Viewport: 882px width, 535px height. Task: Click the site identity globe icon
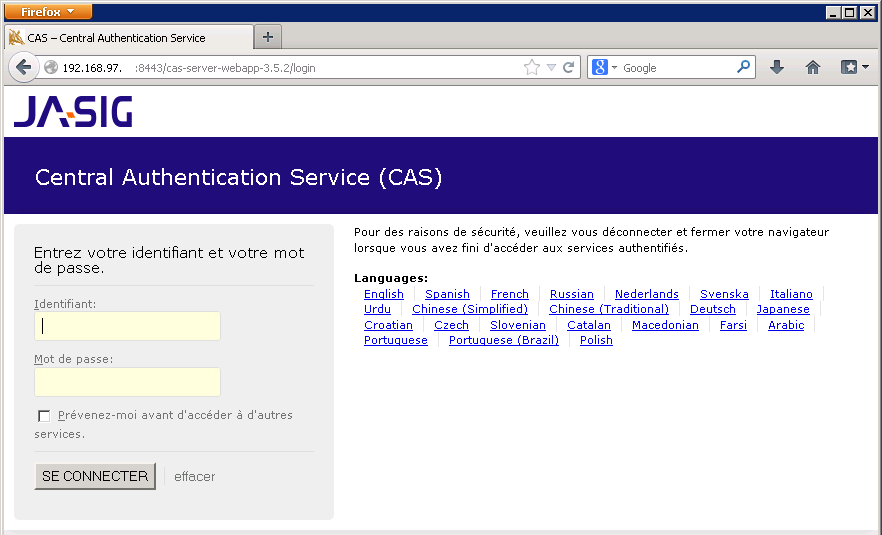point(51,68)
